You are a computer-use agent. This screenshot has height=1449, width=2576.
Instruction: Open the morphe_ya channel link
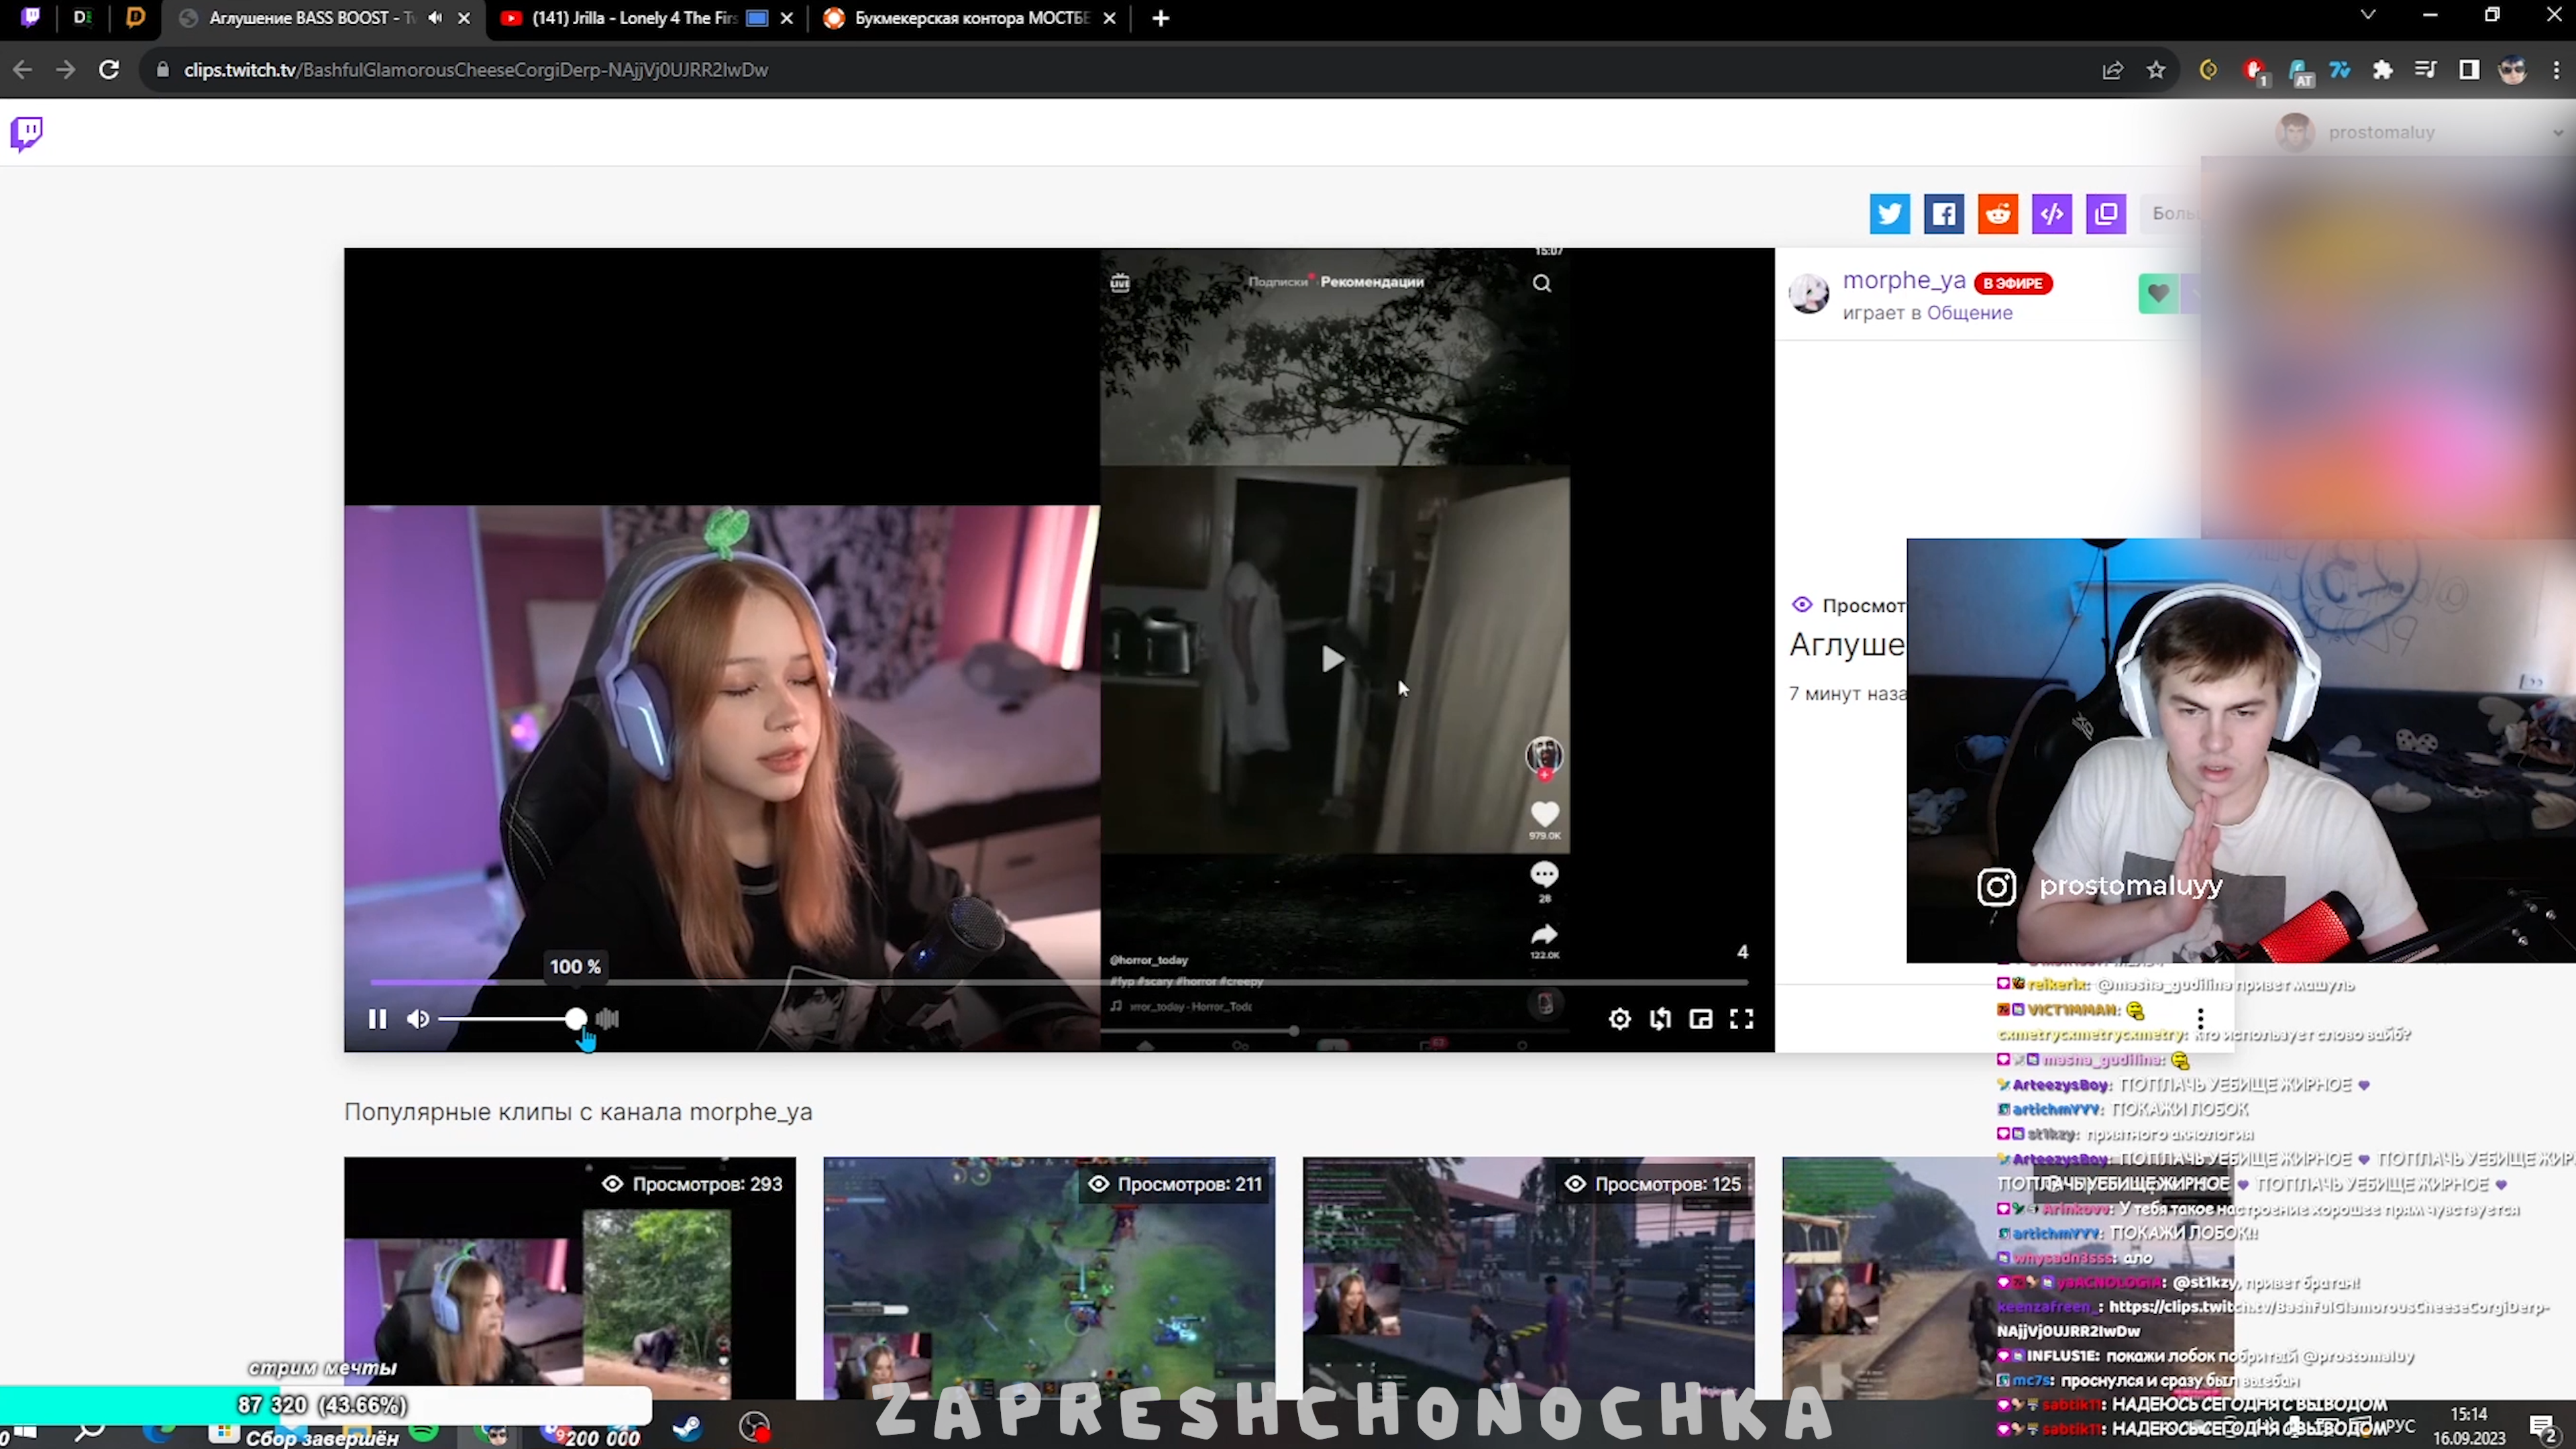tap(1903, 281)
